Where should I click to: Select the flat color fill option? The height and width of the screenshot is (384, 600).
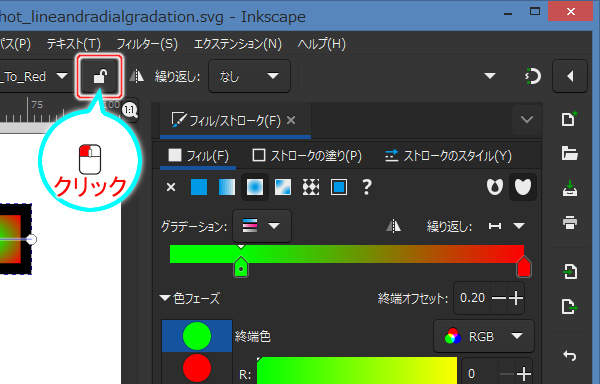coord(199,187)
